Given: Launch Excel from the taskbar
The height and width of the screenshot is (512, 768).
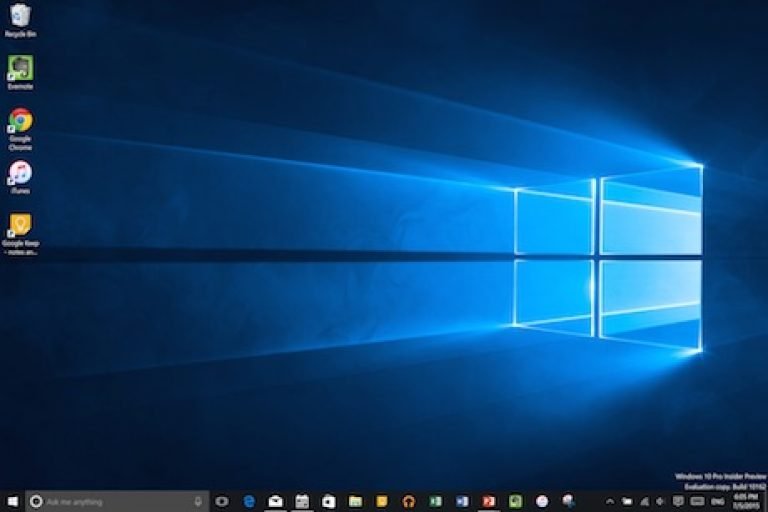Looking at the screenshot, I should coord(435,501).
